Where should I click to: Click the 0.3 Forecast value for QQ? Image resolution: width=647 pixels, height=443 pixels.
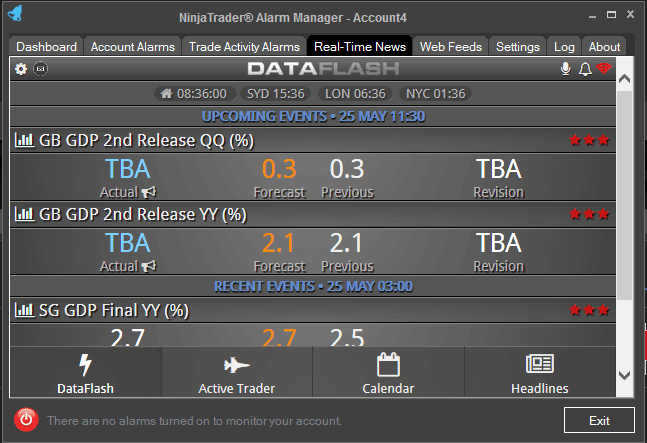(279, 169)
